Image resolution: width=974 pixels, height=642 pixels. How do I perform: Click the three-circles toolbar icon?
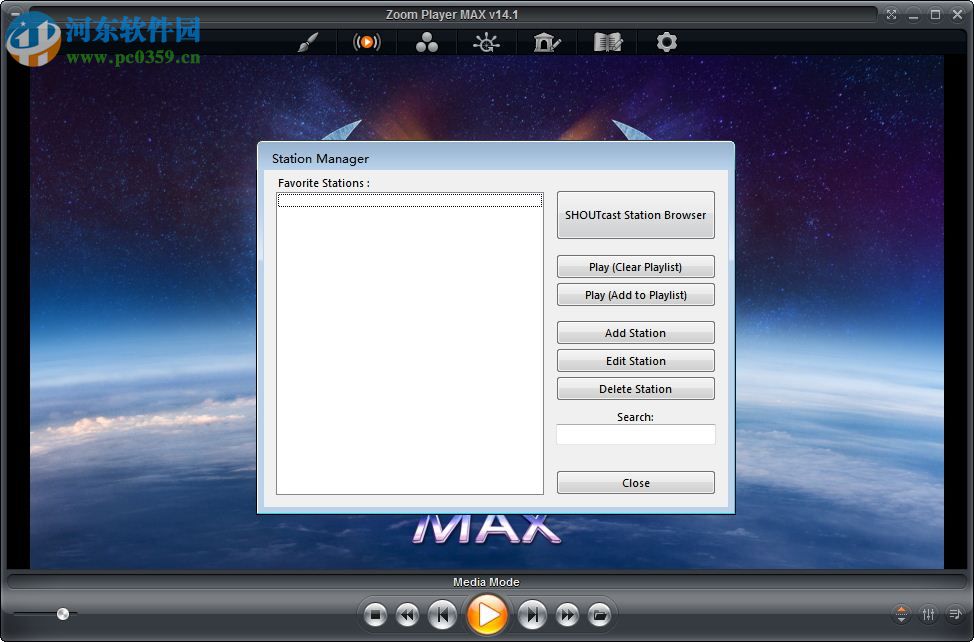click(427, 42)
